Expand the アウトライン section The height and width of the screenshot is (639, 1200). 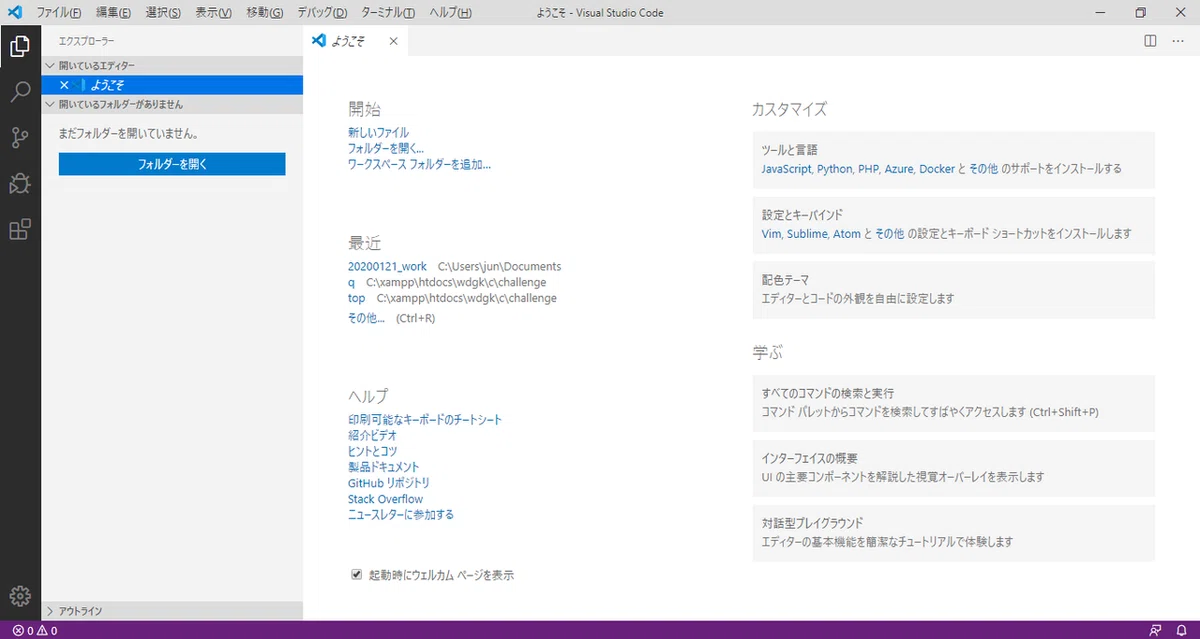click(172, 610)
